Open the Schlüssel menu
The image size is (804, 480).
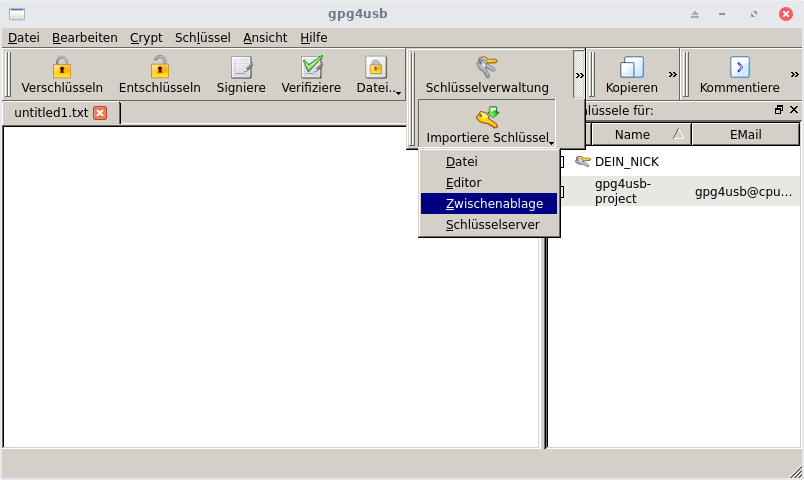click(x=203, y=38)
